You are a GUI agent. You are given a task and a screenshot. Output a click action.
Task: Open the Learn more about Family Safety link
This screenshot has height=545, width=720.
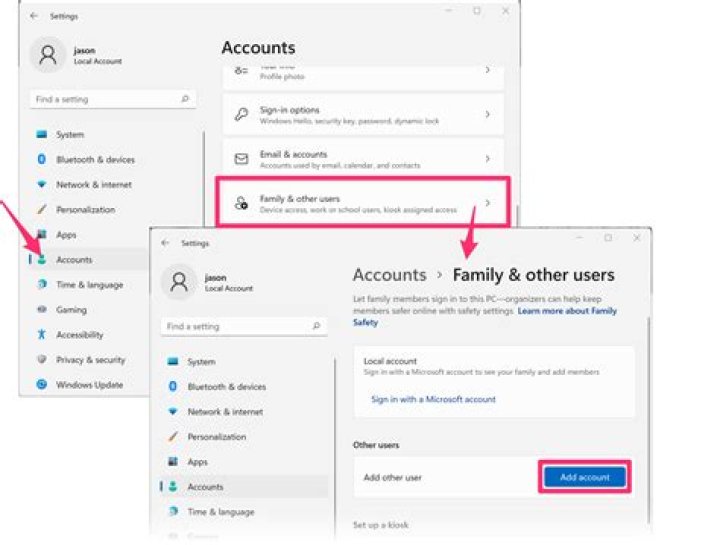pyautogui.click(x=567, y=311)
